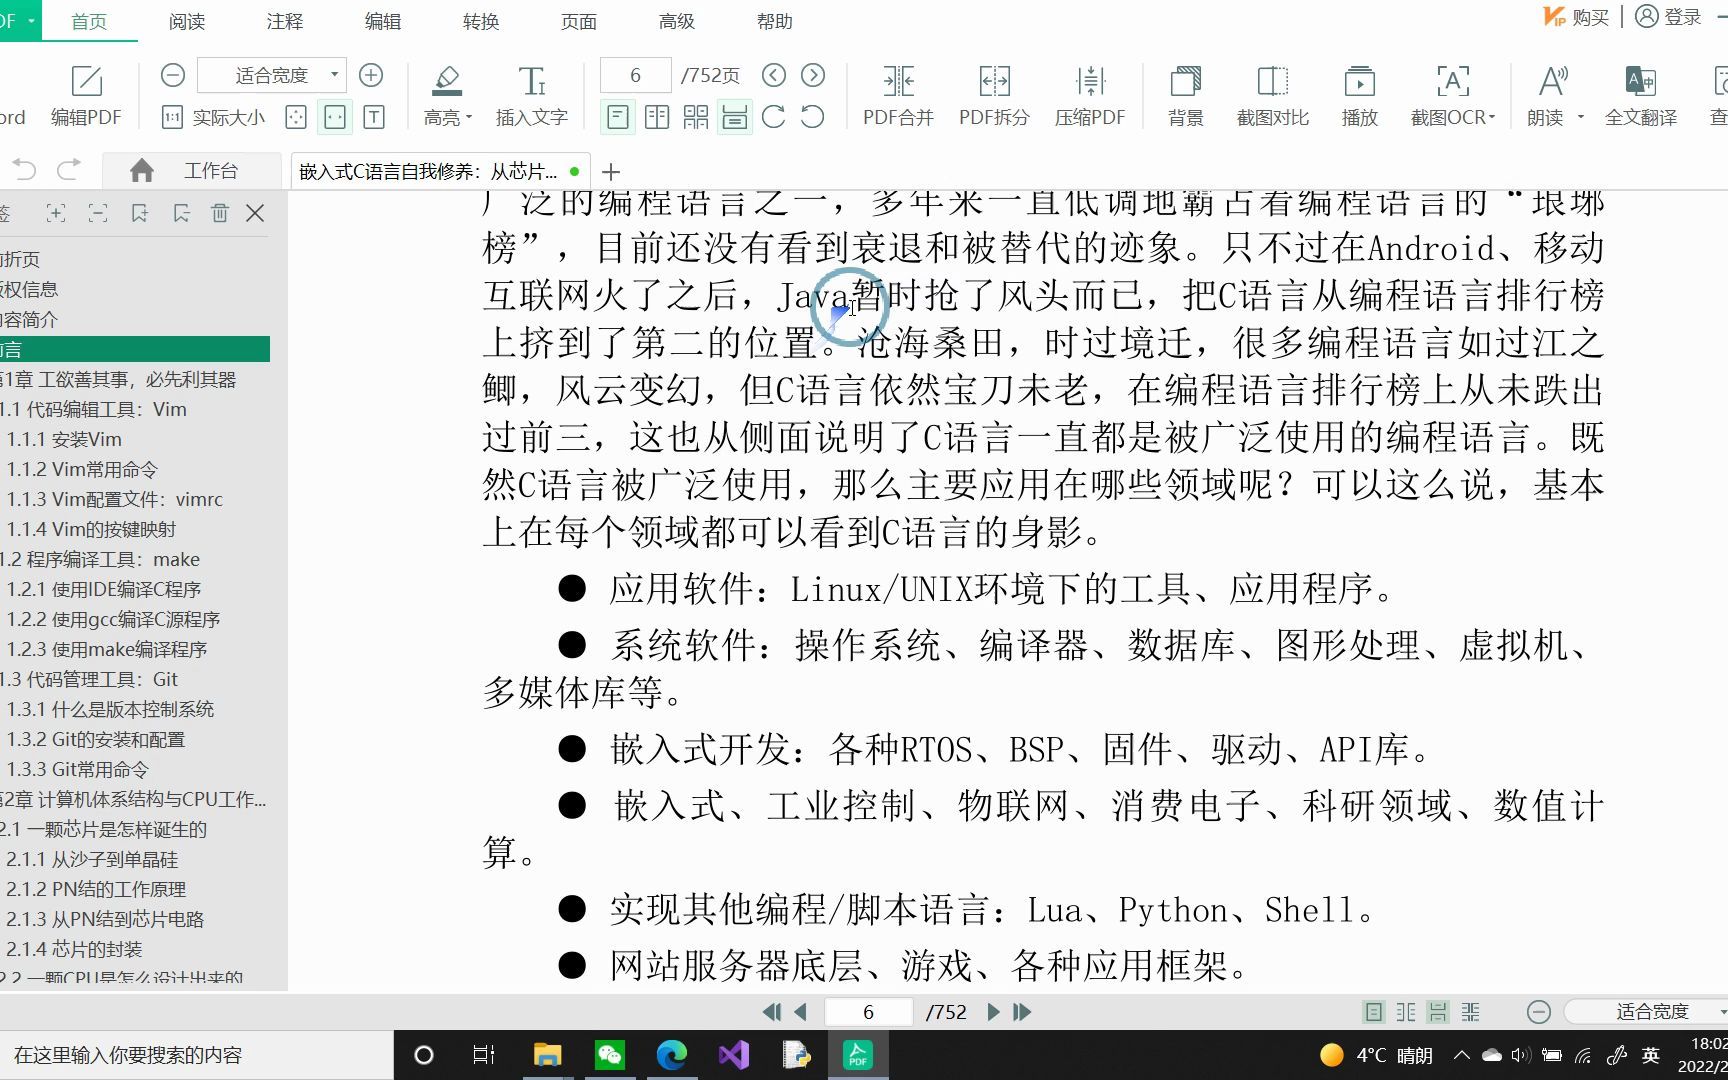Collapse all bookmarks in the sidebar
The image size is (1728, 1080).
pos(98,213)
